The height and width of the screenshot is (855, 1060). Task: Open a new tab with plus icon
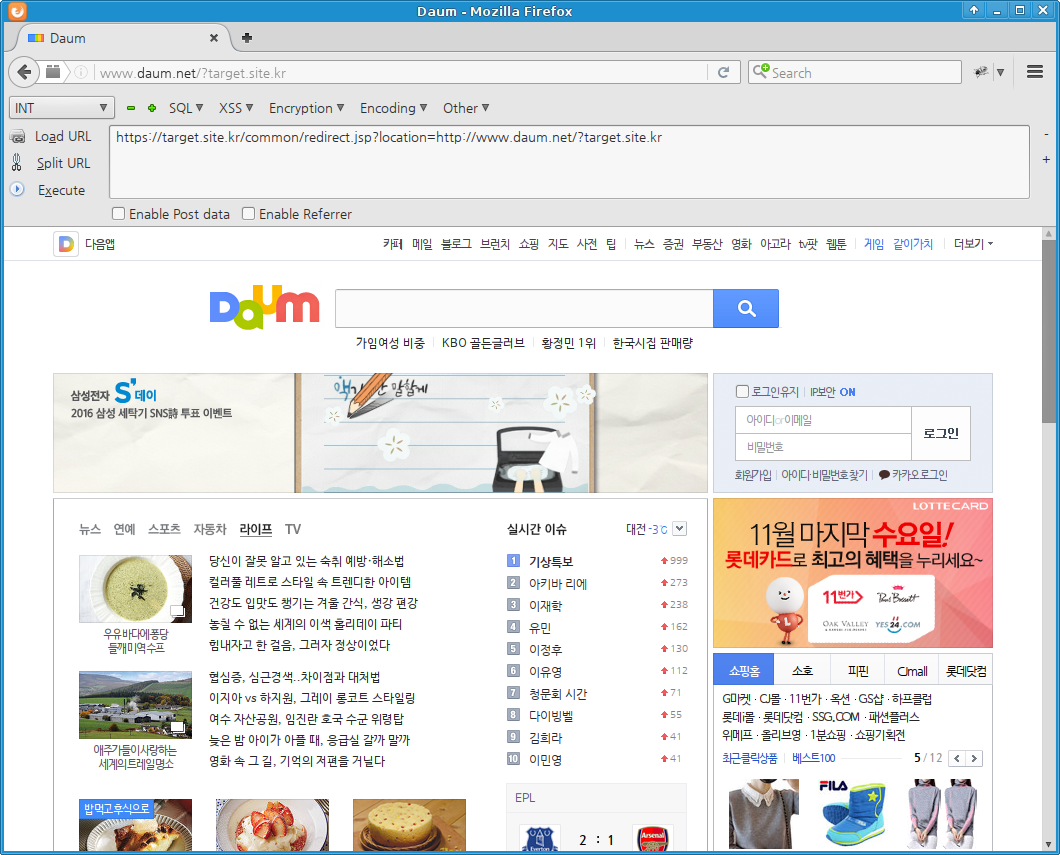tap(247, 38)
